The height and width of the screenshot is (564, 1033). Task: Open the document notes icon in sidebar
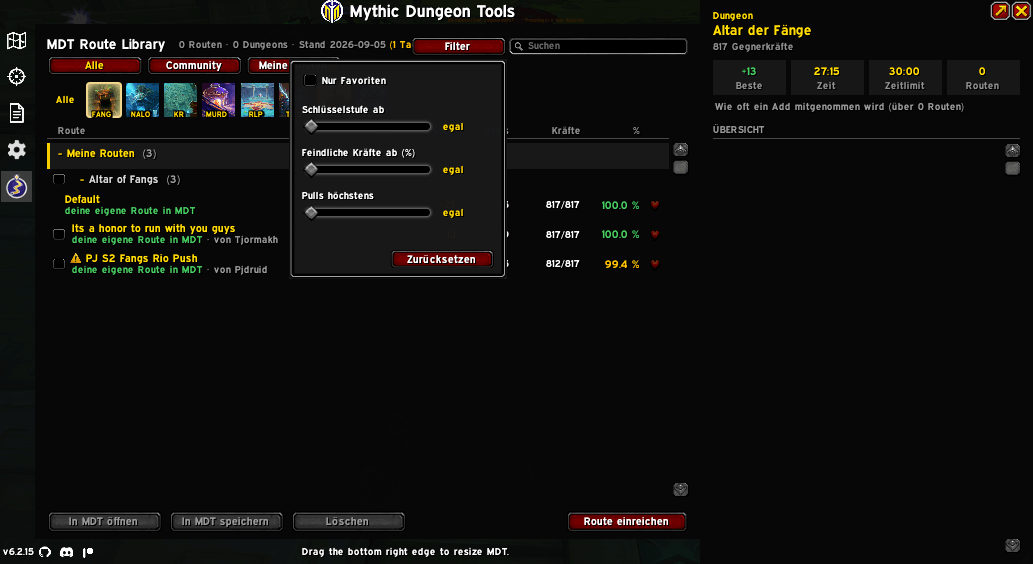[x=16, y=113]
